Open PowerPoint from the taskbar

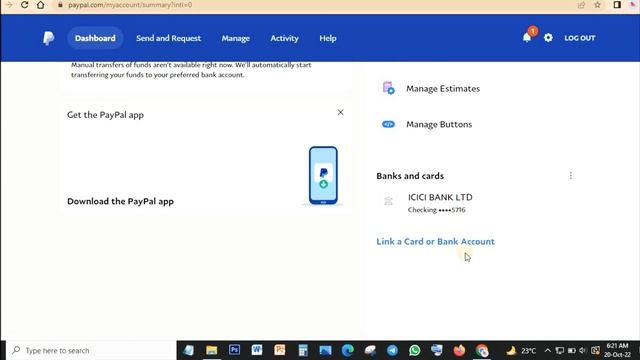(x=280, y=350)
